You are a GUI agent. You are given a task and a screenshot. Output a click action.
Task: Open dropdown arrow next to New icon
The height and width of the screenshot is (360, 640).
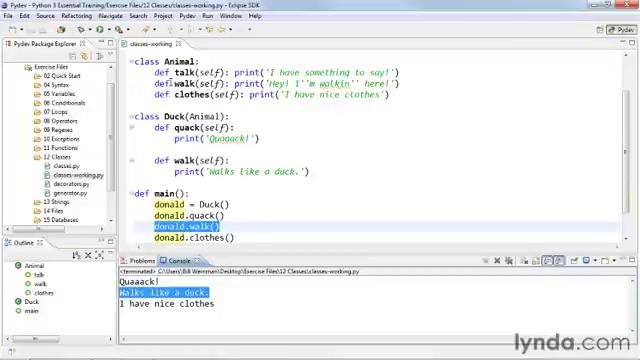[x=22, y=29]
